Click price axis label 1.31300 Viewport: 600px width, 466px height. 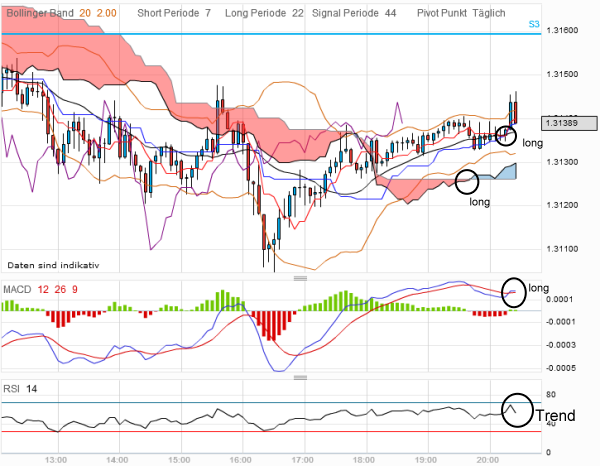(x=562, y=162)
